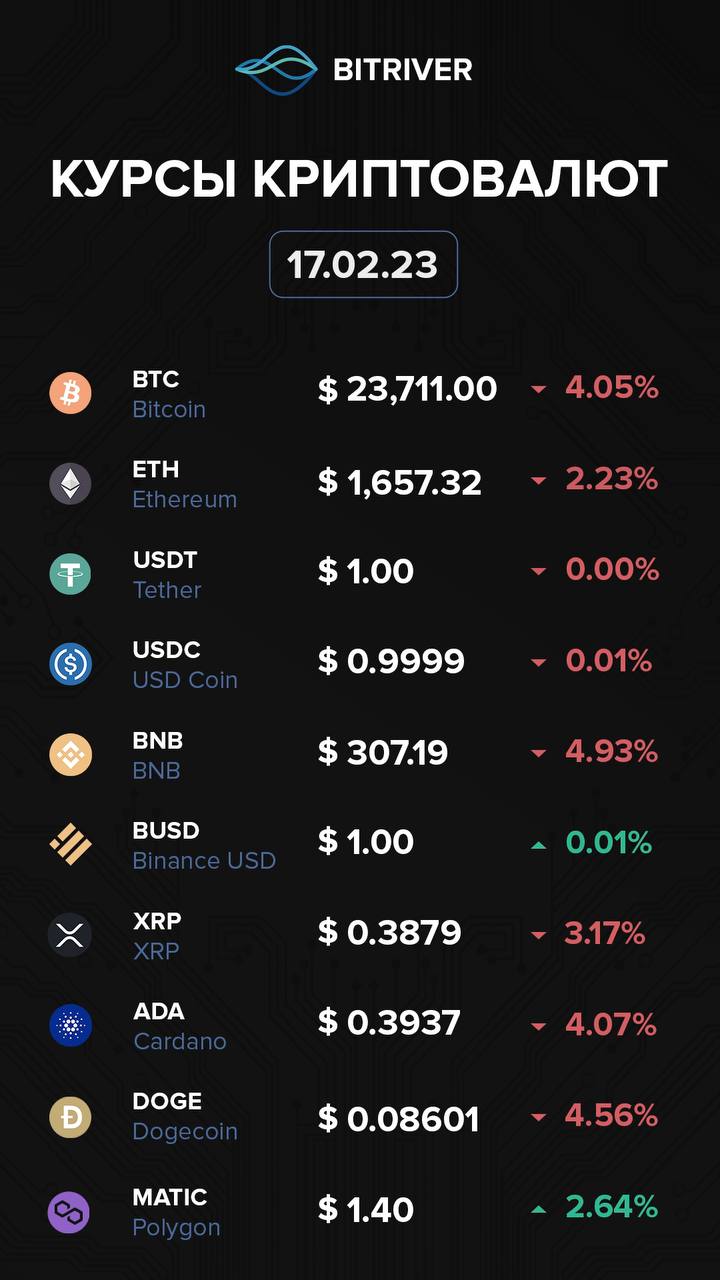720x1280 pixels.
Task: Click the green up arrow beside MATIC's 2.64%
Action: pyautogui.click(x=539, y=1209)
